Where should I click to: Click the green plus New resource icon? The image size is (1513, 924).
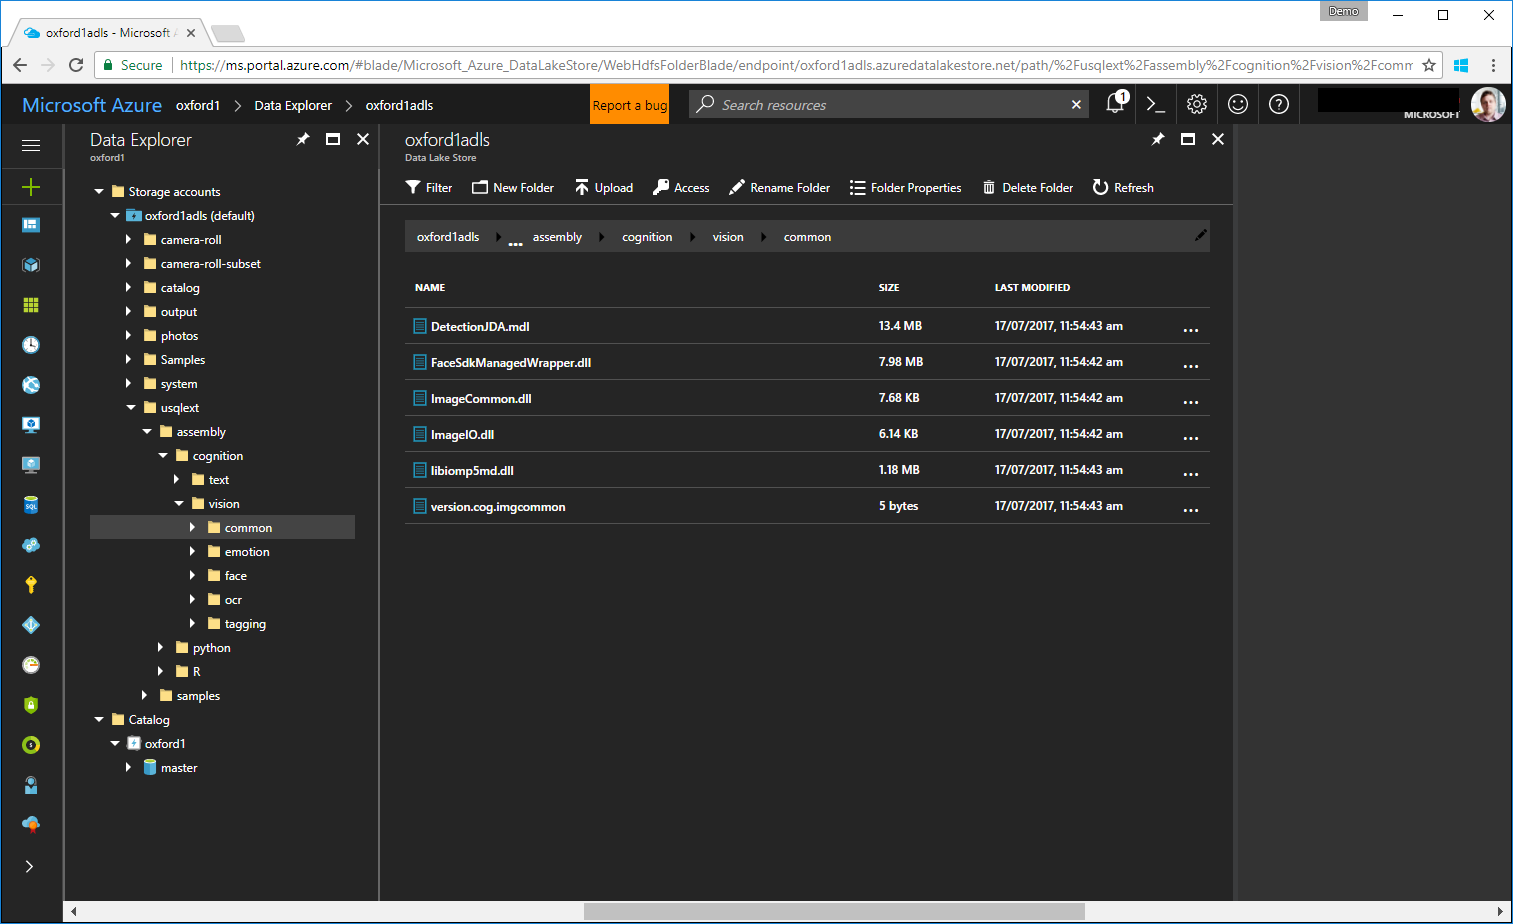pos(31,186)
